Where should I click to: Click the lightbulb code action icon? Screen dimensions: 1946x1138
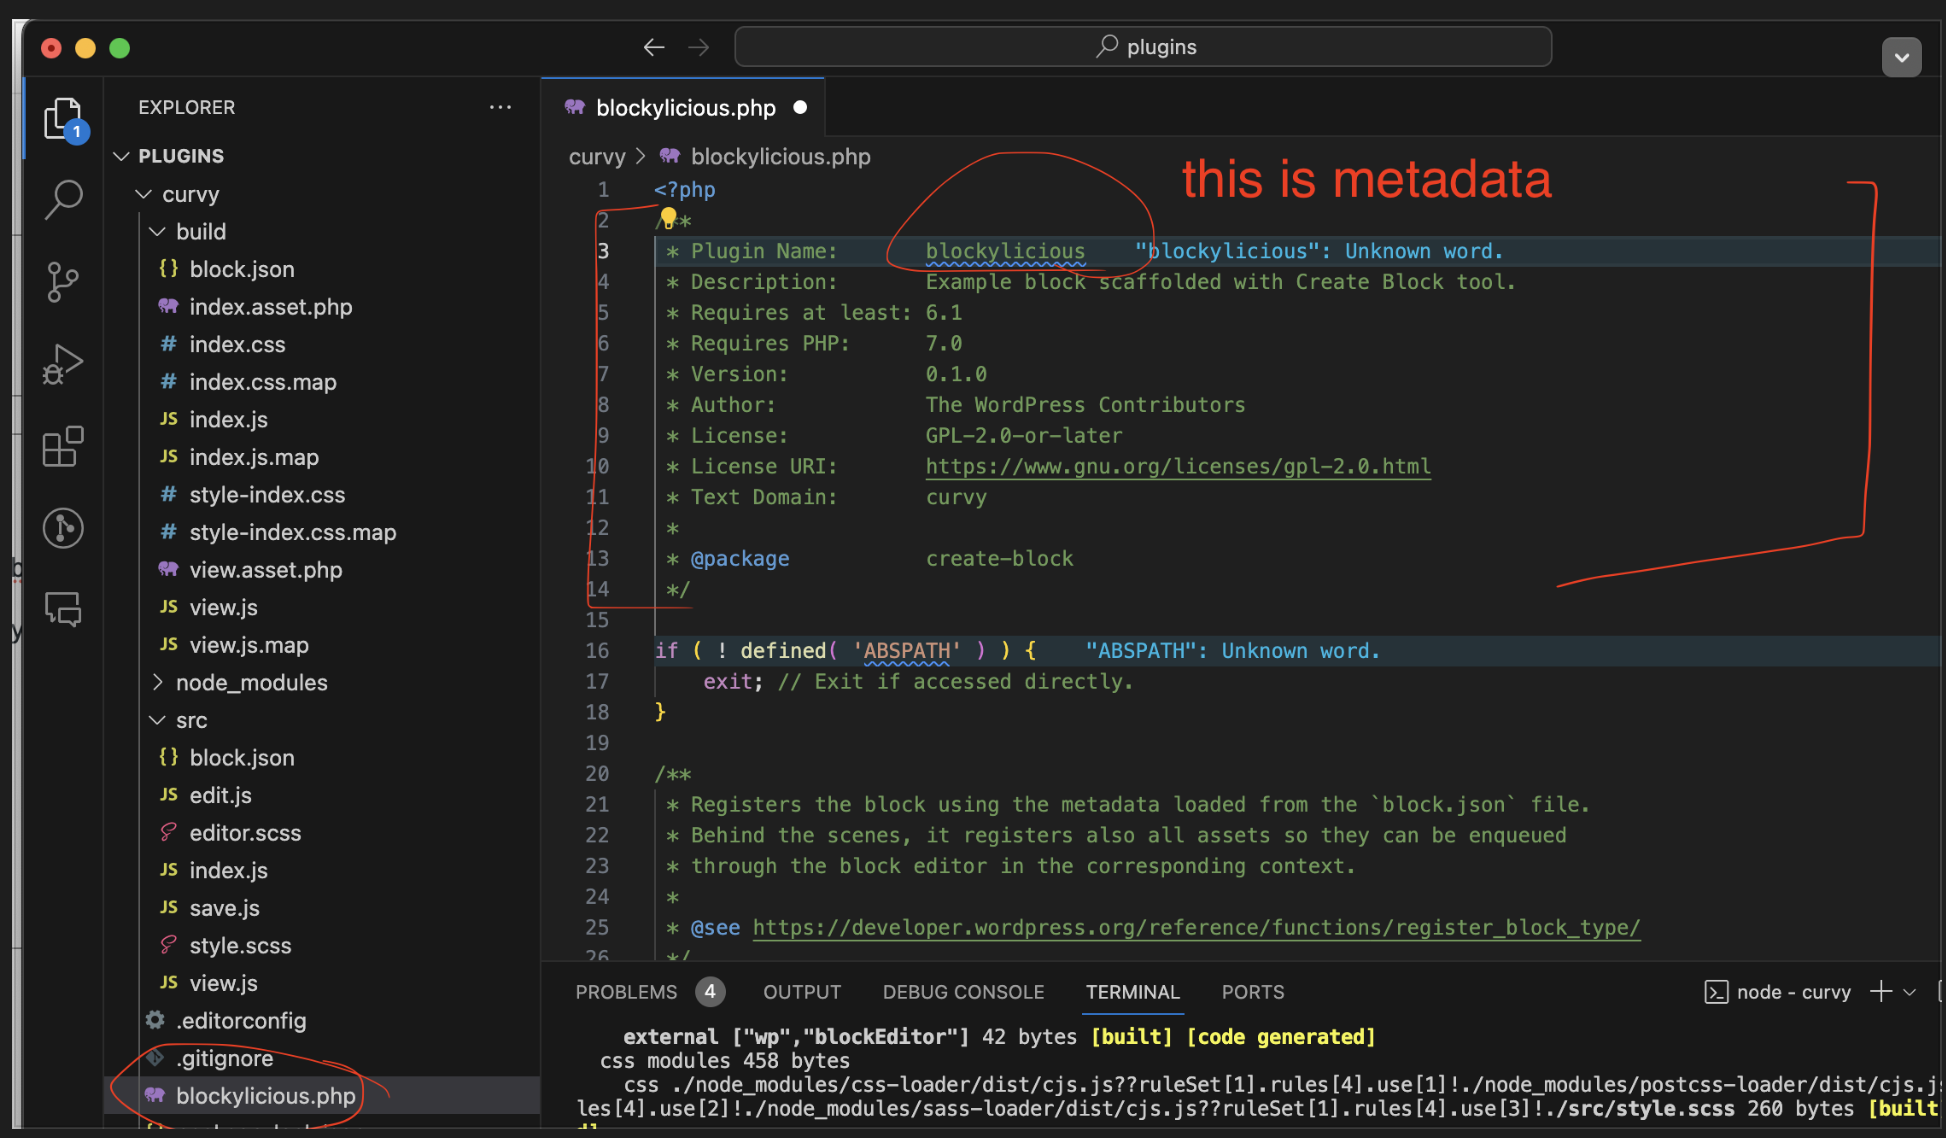[x=668, y=218]
